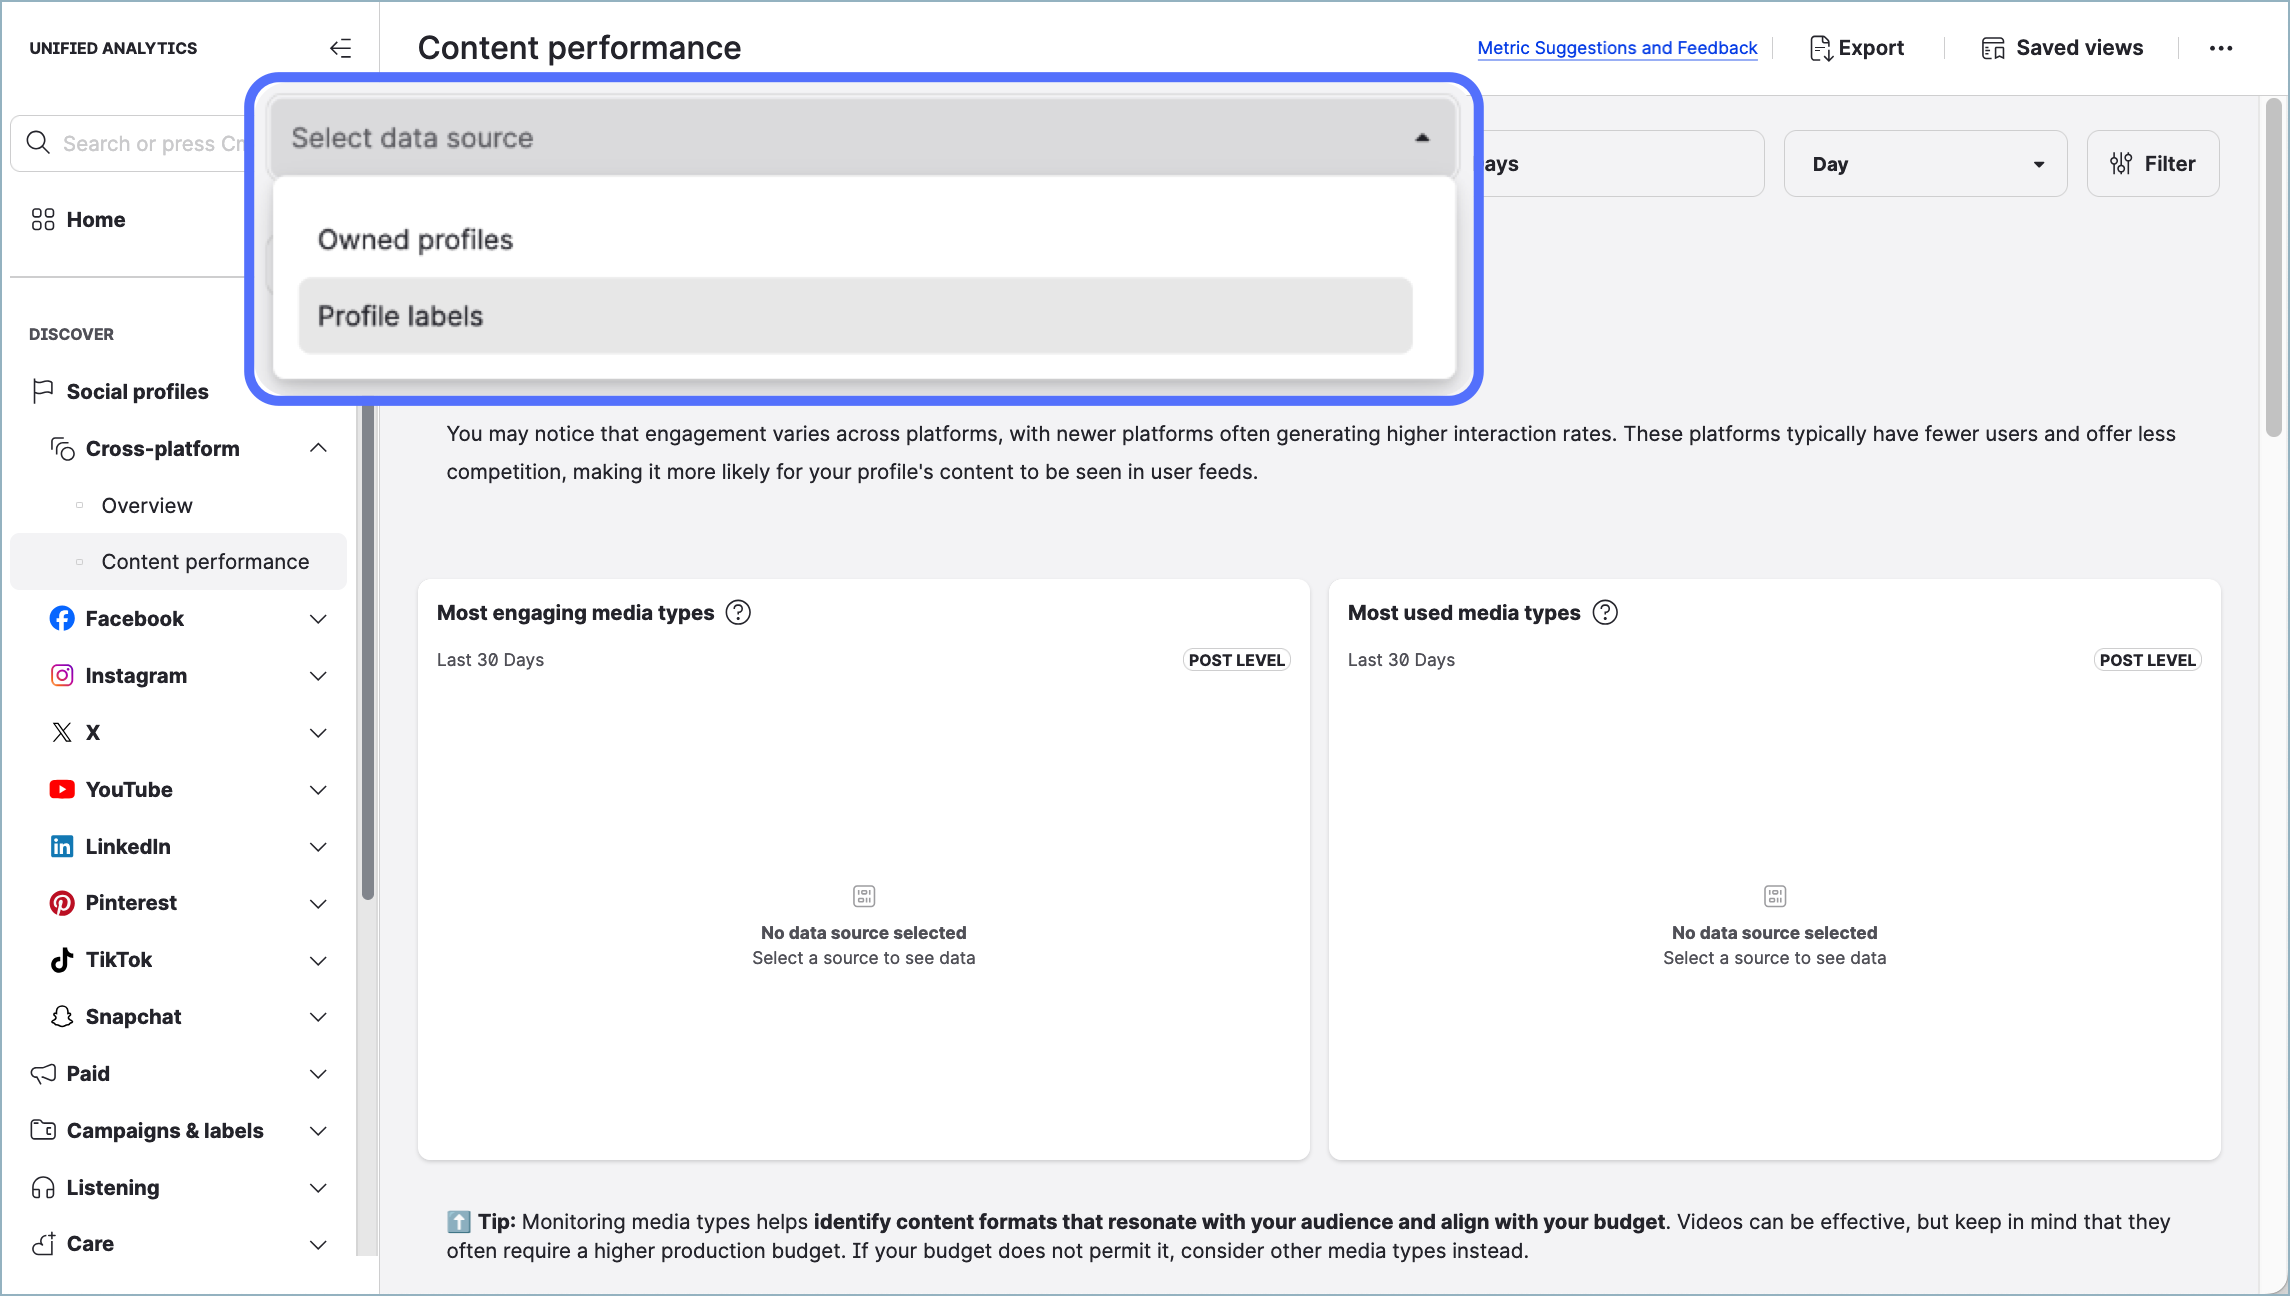The width and height of the screenshot is (2290, 1296).
Task: Click the Export icon button
Action: click(1856, 48)
